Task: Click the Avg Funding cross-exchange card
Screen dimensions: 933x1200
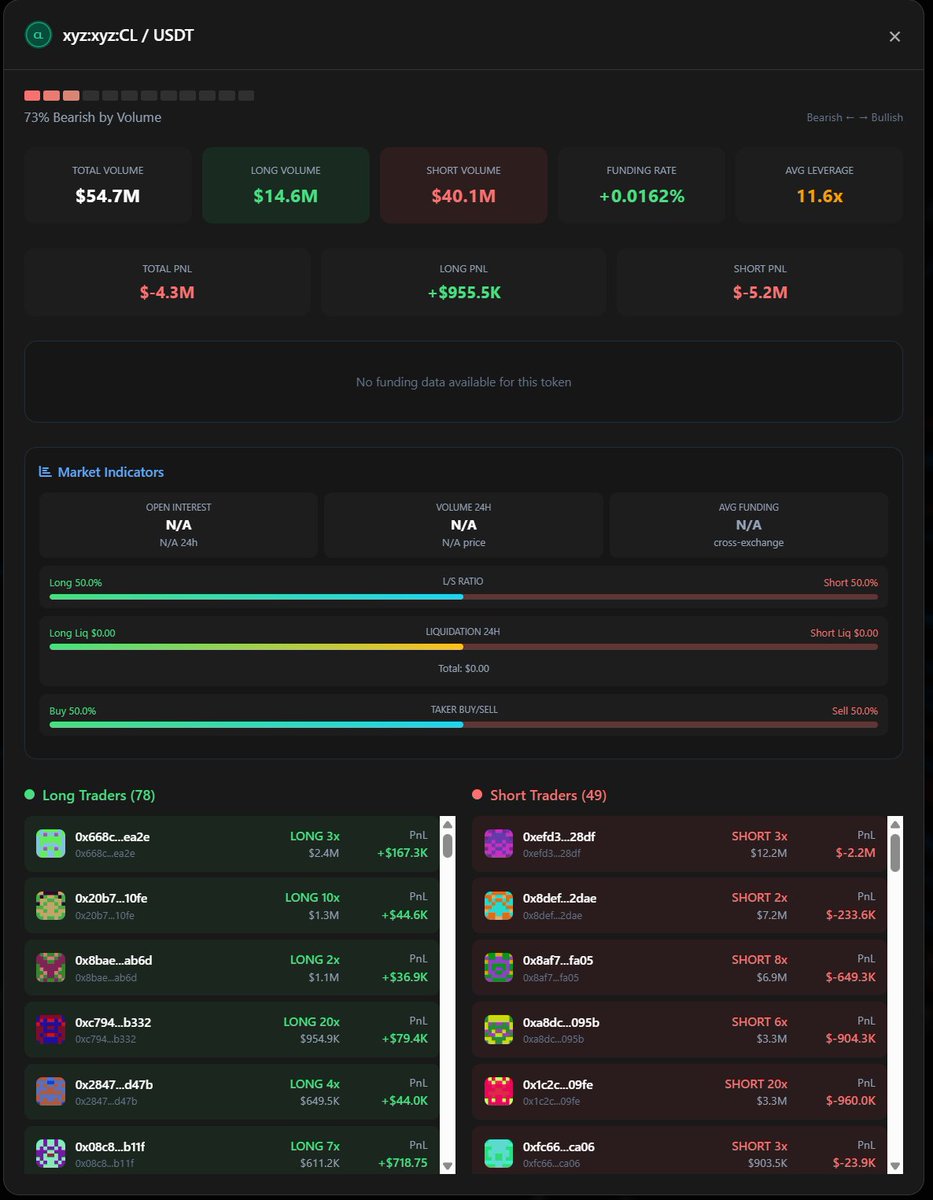Action: 749,525
